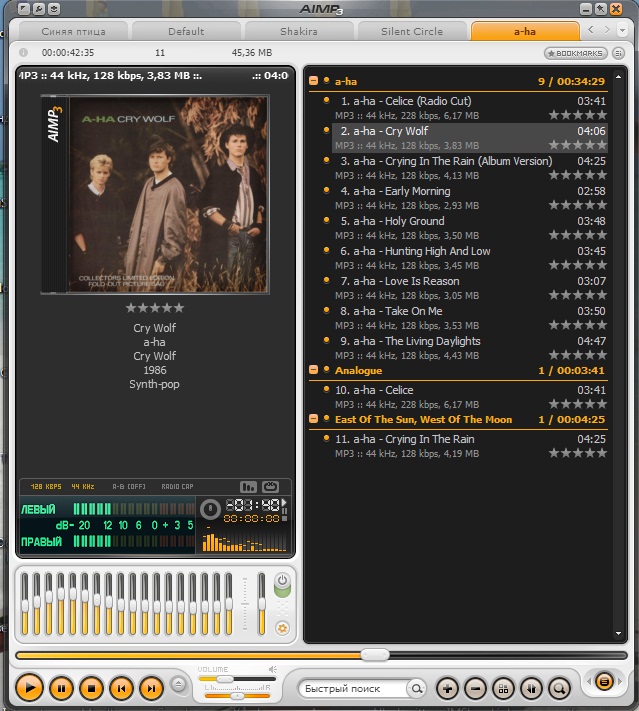Viewport: 639px width, 711px height.
Task: Collapse East Of The Sun, West Of The Moon group
Action: click(313, 419)
